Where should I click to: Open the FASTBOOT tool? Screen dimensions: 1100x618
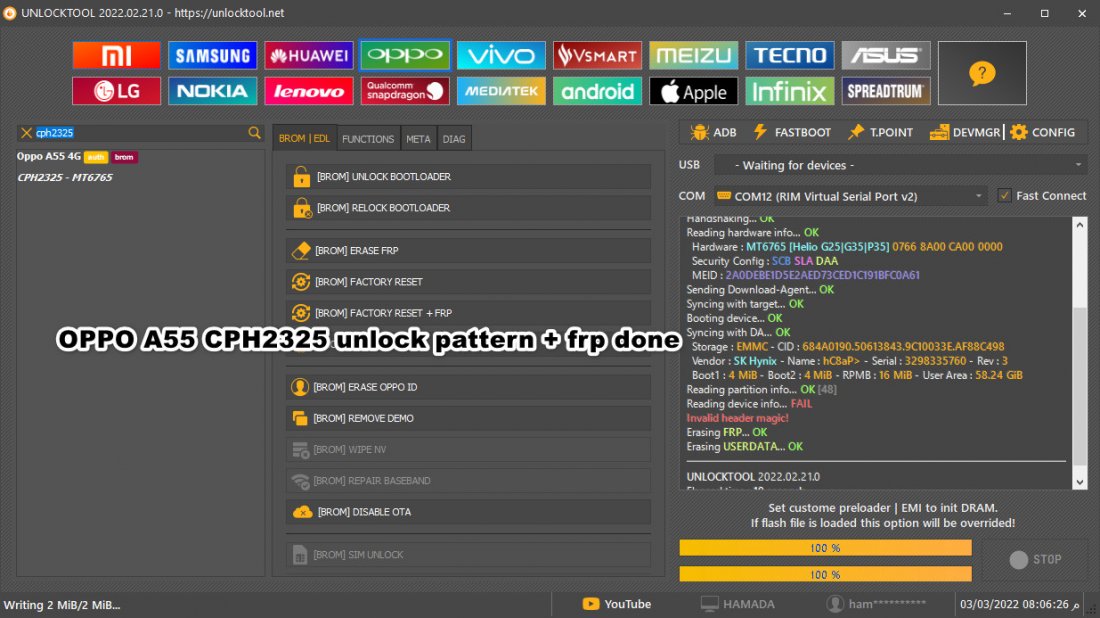pos(791,132)
